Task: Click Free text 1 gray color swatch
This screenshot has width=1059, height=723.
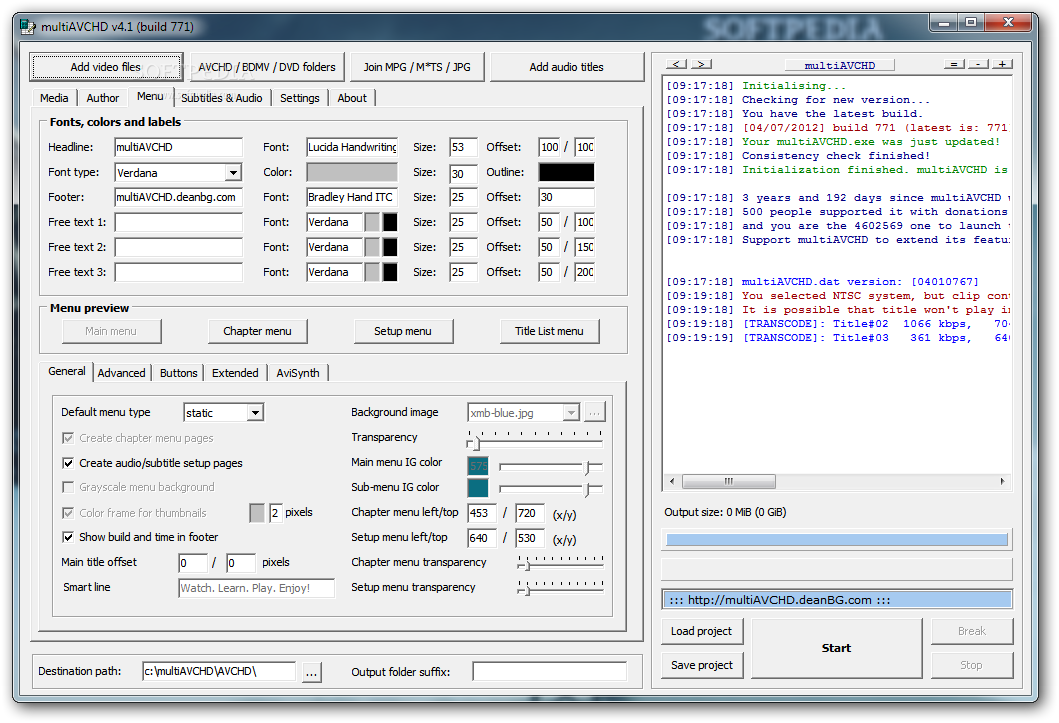Action: 372,222
